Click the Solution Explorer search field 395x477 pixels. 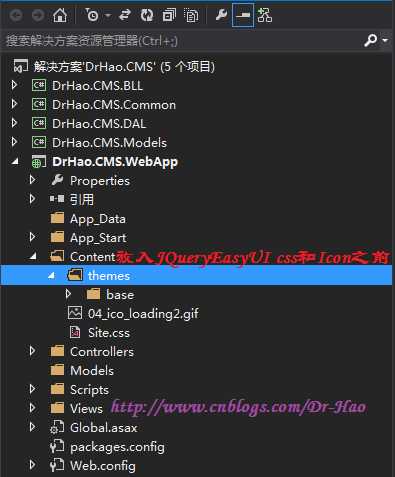pos(180,41)
